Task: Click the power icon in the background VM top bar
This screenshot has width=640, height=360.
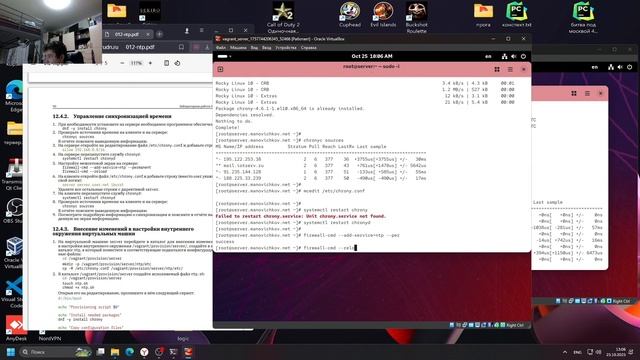Action: [629, 67]
